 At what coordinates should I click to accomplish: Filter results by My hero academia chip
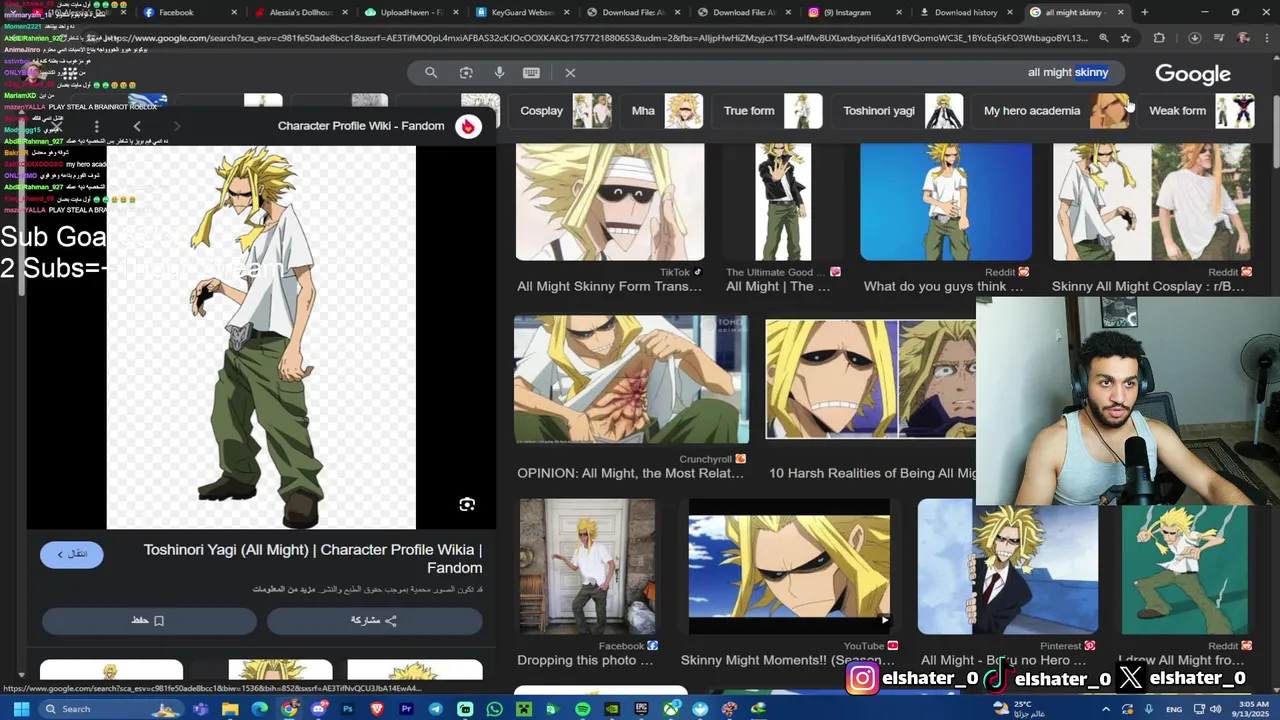point(1051,111)
